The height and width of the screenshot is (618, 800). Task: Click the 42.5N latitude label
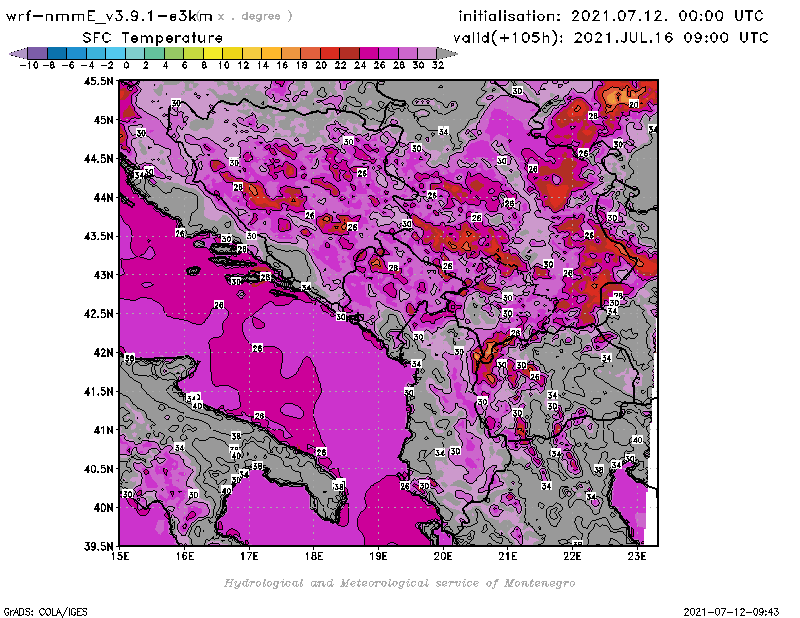coord(99,314)
